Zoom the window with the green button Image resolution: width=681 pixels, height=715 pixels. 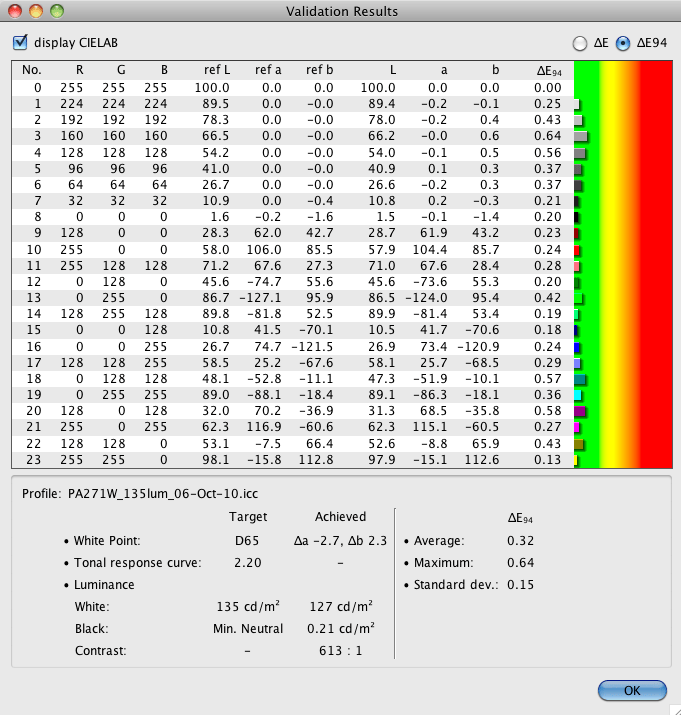[57, 11]
